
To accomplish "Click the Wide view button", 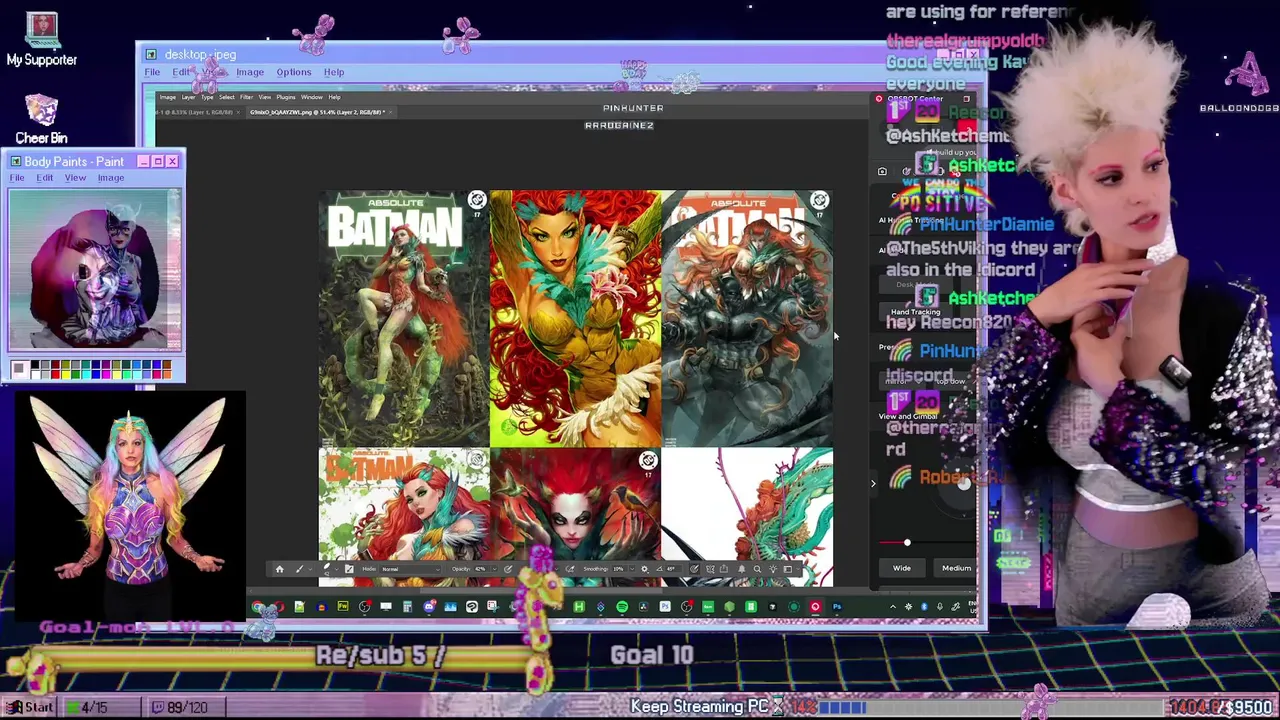I will (x=901, y=568).
